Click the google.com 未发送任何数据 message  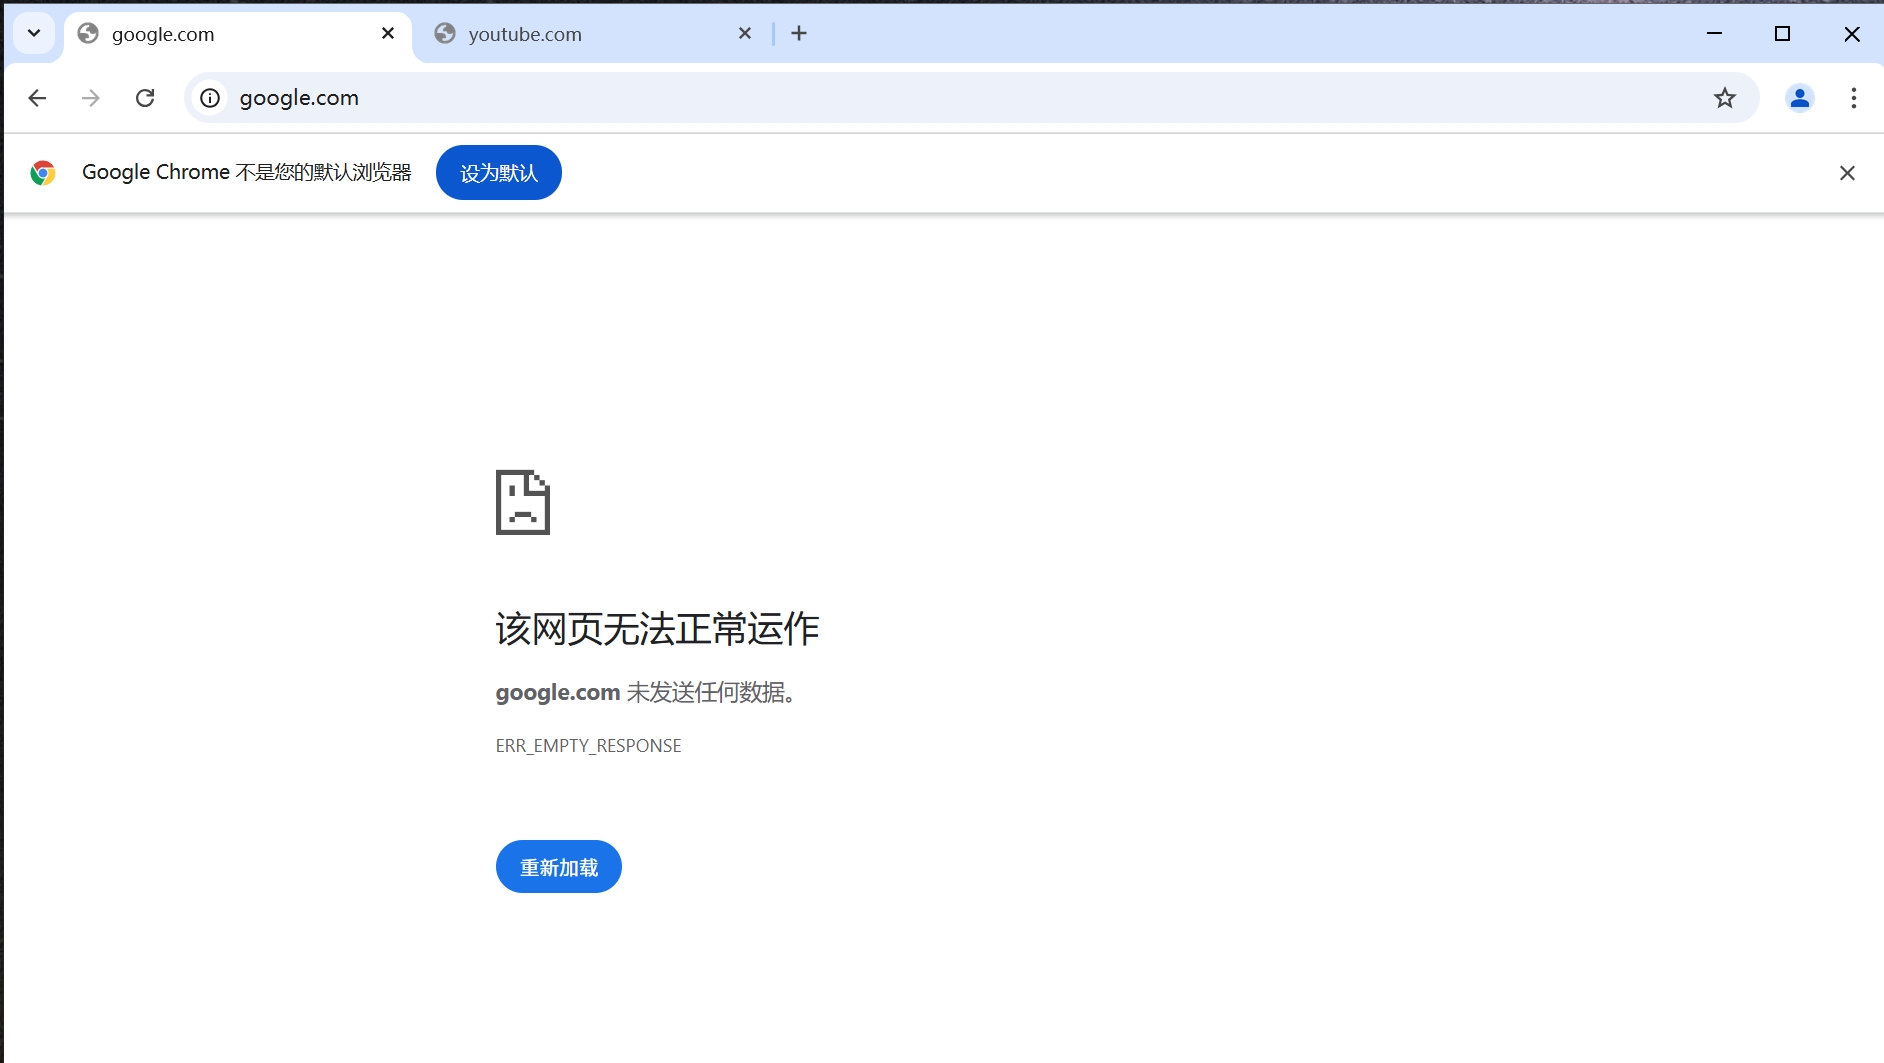click(646, 692)
